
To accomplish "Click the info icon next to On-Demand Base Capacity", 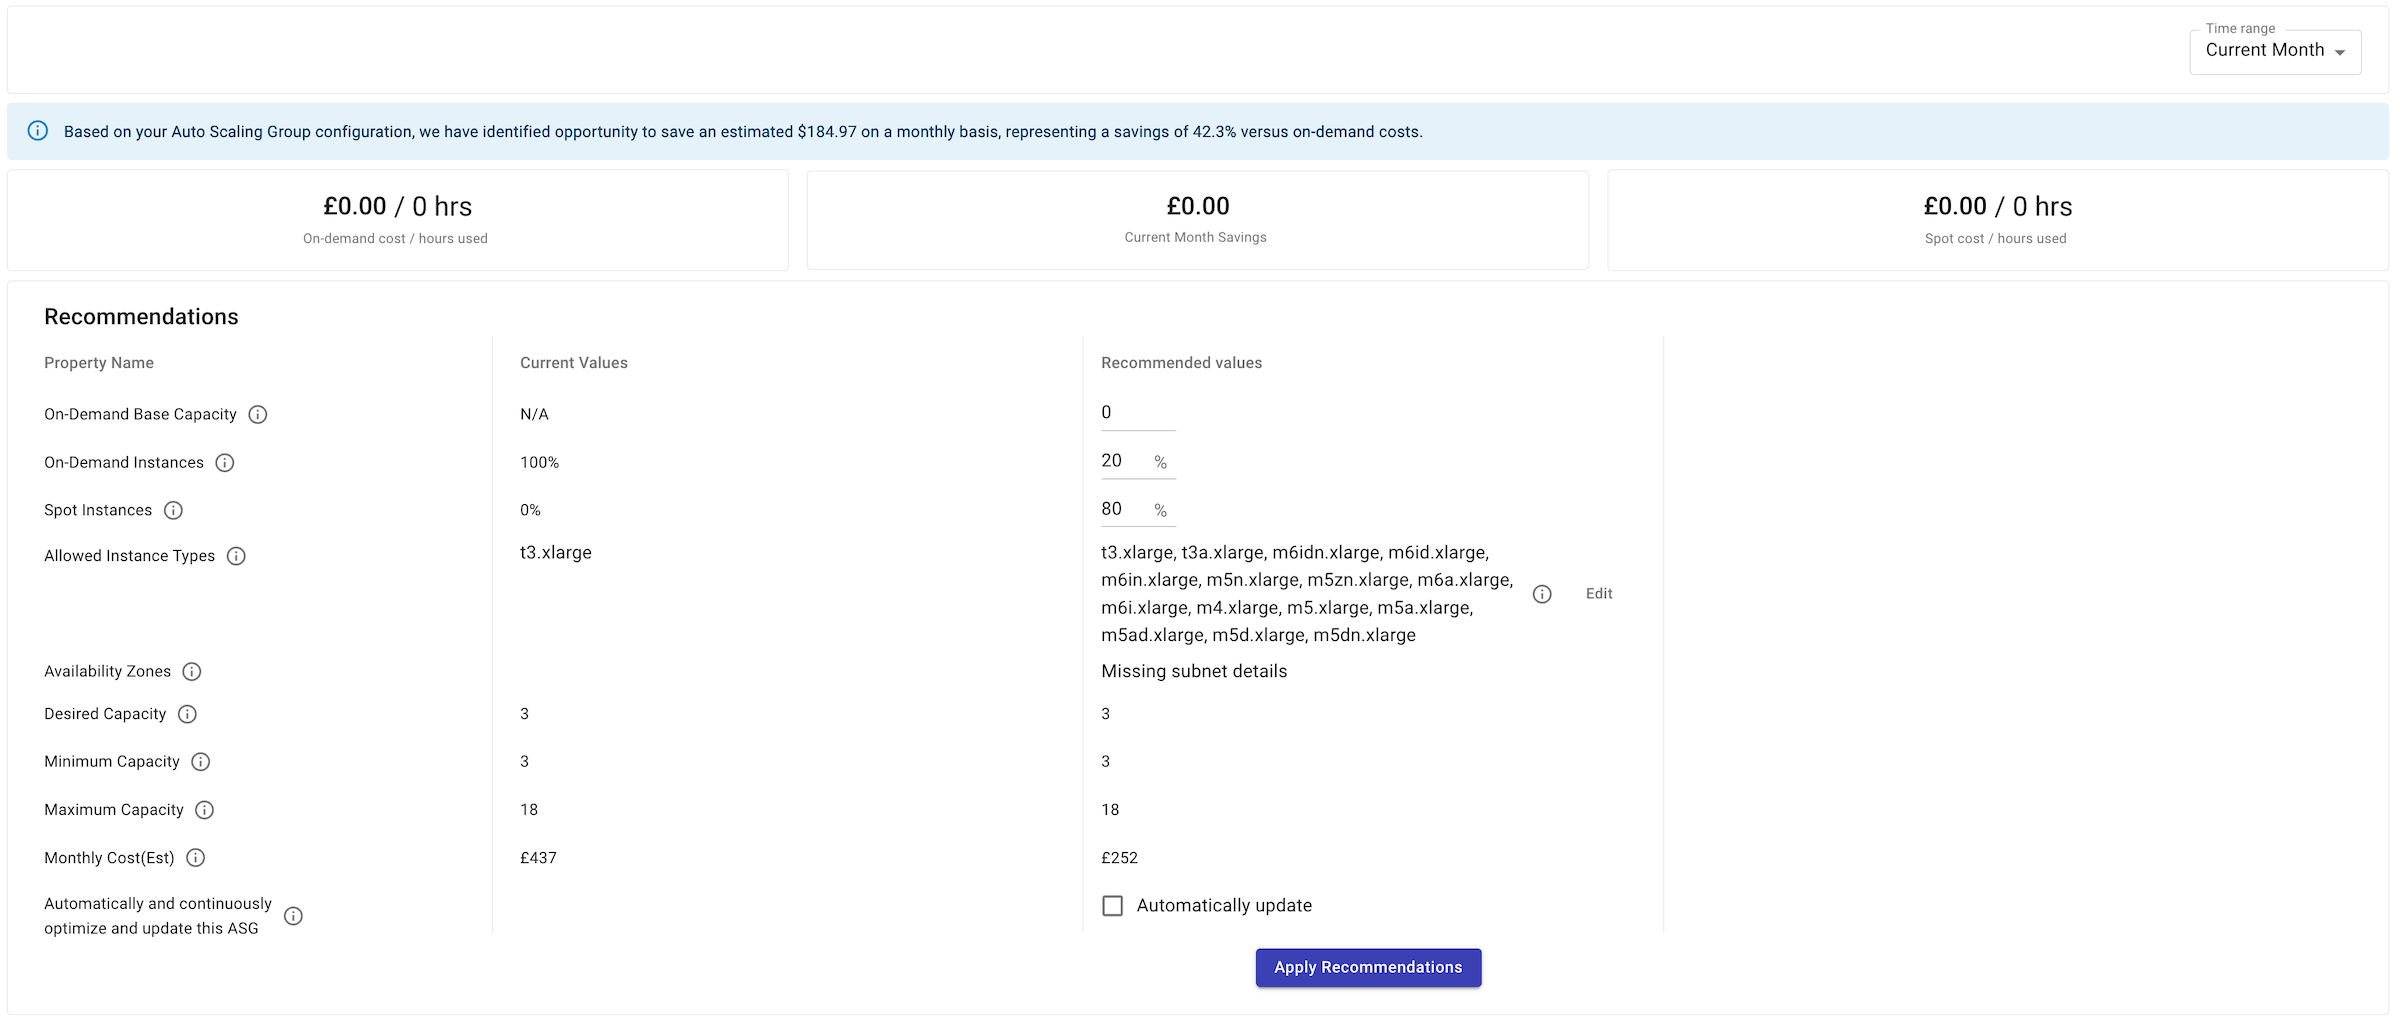I will pyautogui.click(x=258, y=414).
